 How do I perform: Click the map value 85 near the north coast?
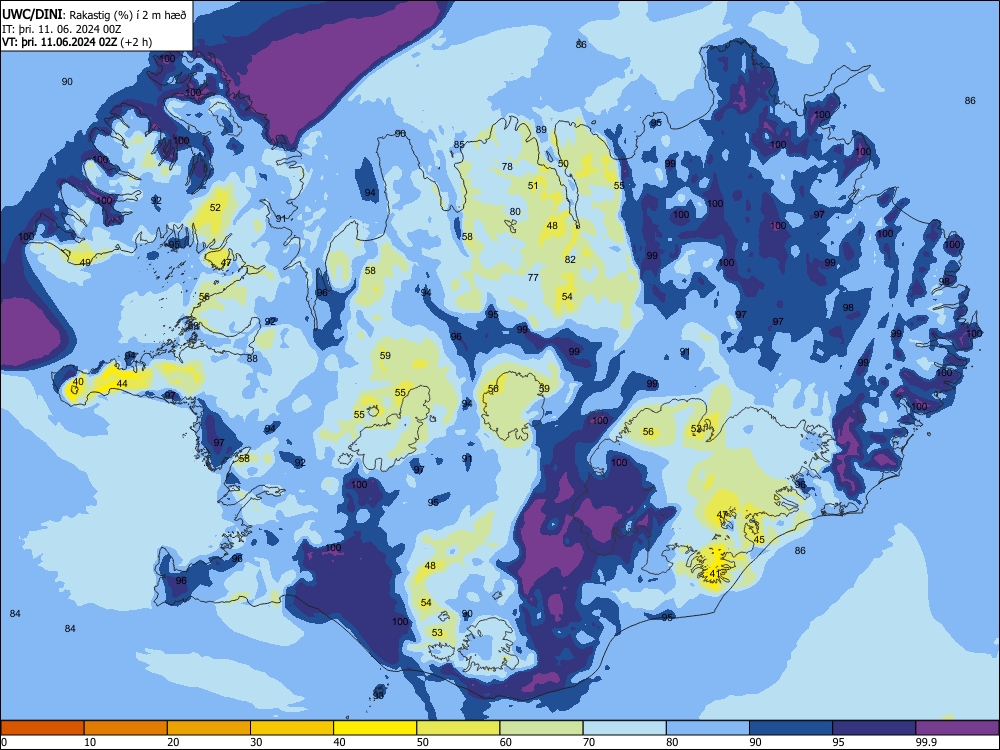click(x=459, y=145)
